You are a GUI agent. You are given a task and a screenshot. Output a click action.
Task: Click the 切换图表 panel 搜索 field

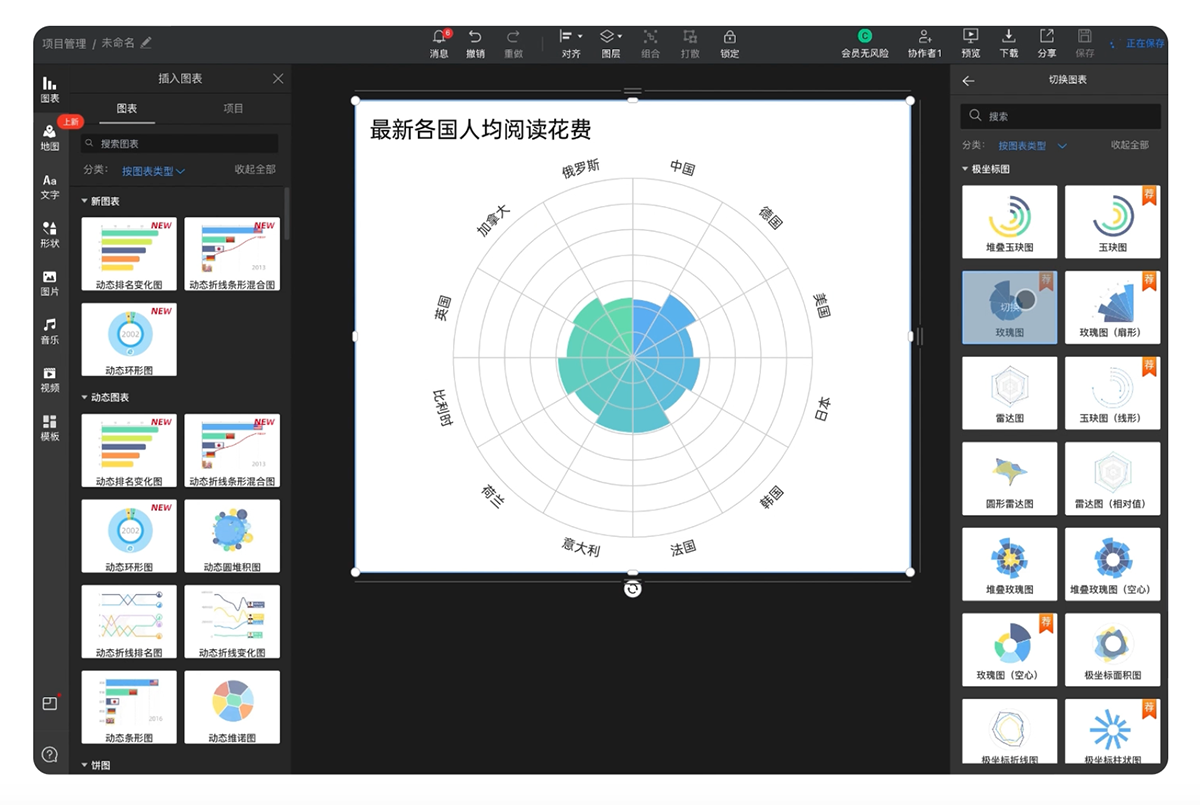click(1061, 116)
